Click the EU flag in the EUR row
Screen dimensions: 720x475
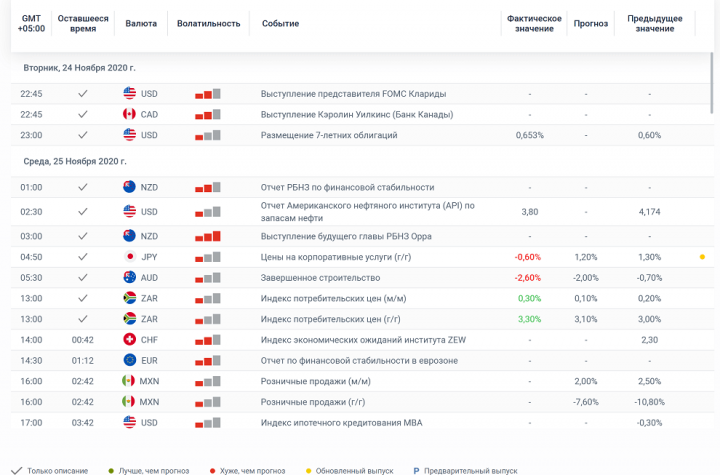[x=129, y=360]
